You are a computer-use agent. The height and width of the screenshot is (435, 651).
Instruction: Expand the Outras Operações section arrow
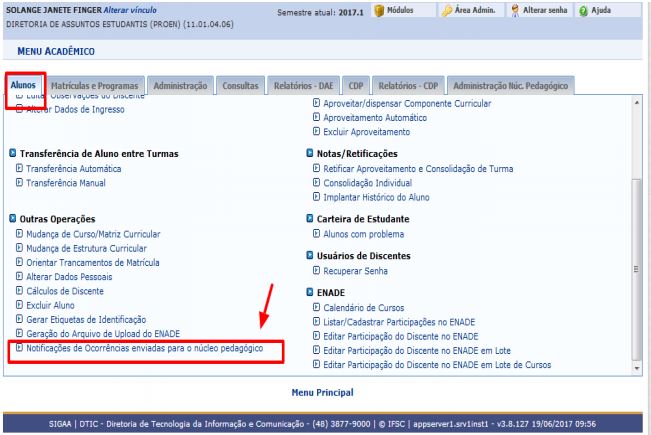[11, 217]
